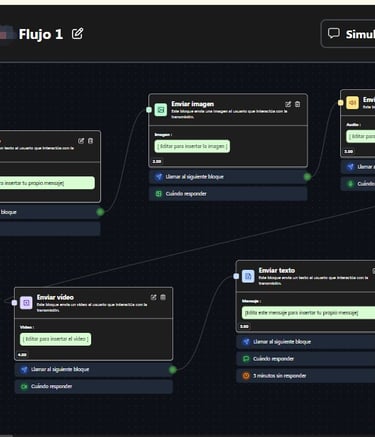Edit the Enviar imagen block
Image resolution: width=375 pixels, height=437 pixels.
[x=288, y=104]
